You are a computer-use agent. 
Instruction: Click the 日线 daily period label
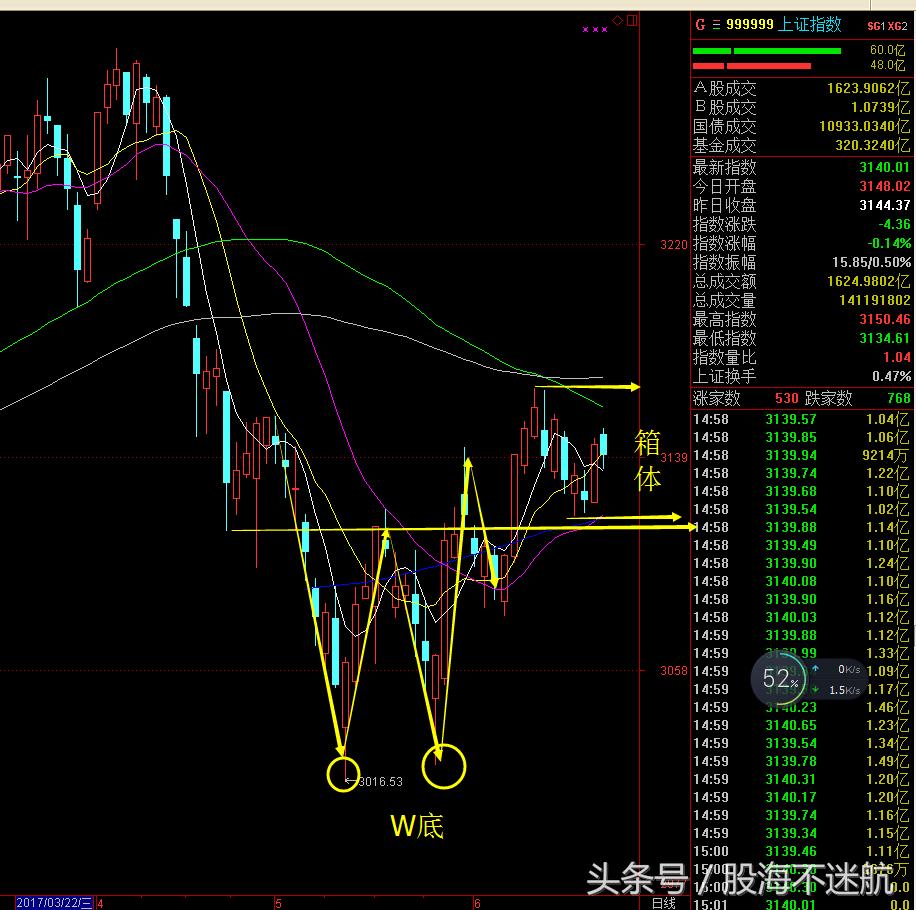pos(664,903)
